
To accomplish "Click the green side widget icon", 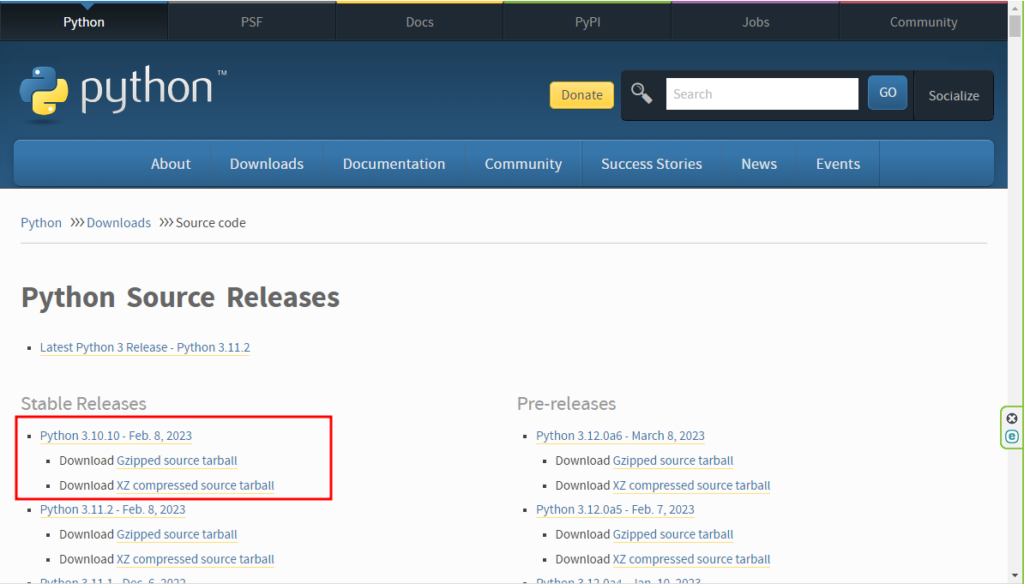I will point(1012,437).
